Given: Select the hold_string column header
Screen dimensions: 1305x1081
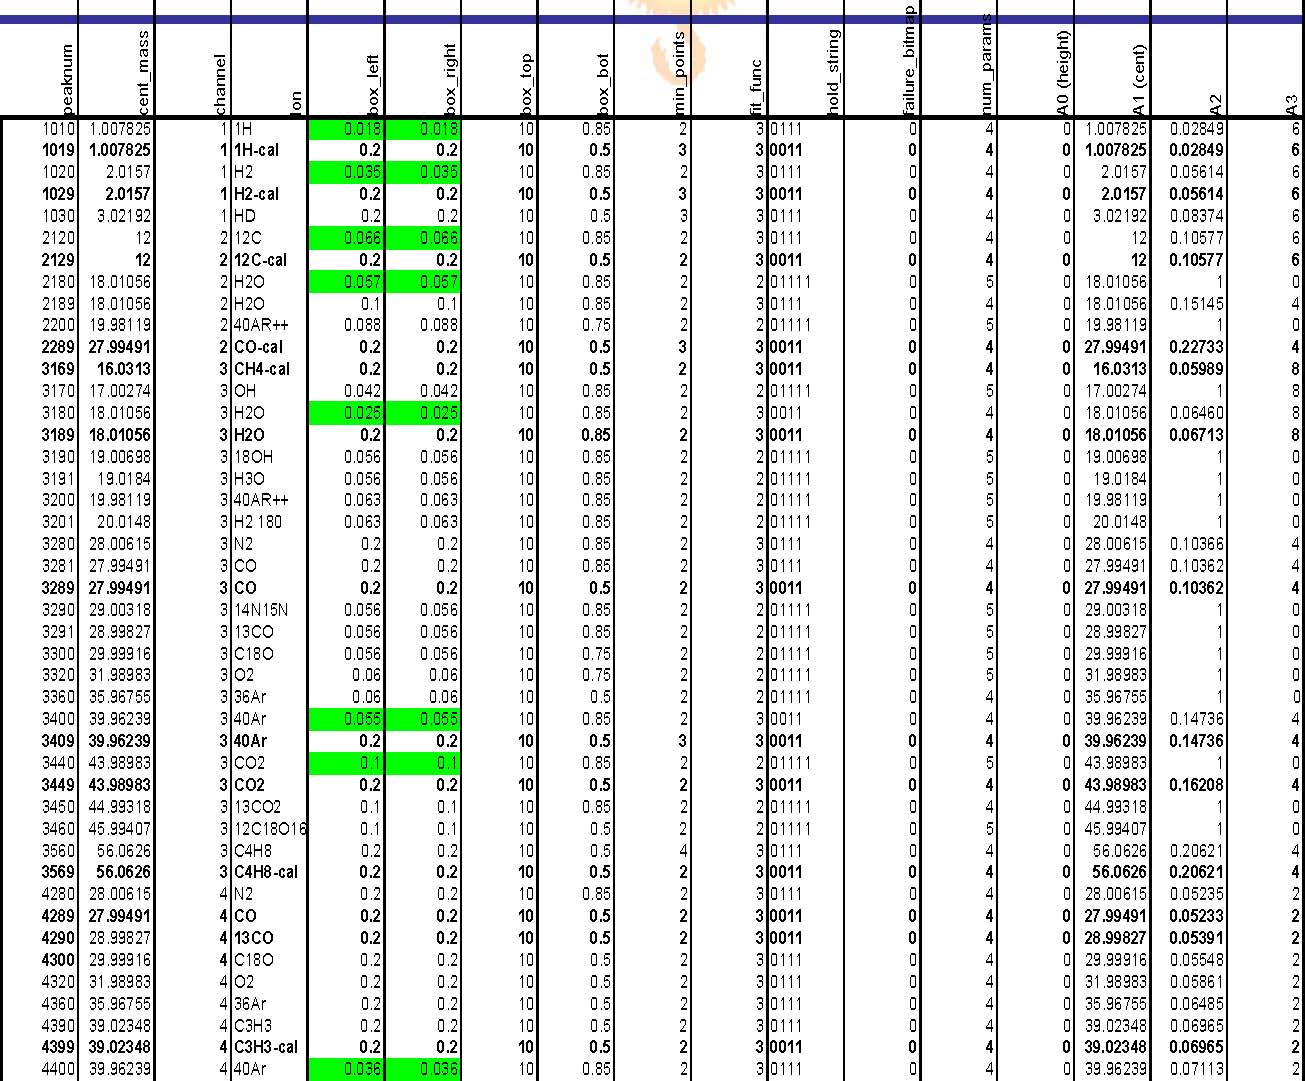Looking at the screenshot, I should [x=835, y=69].
